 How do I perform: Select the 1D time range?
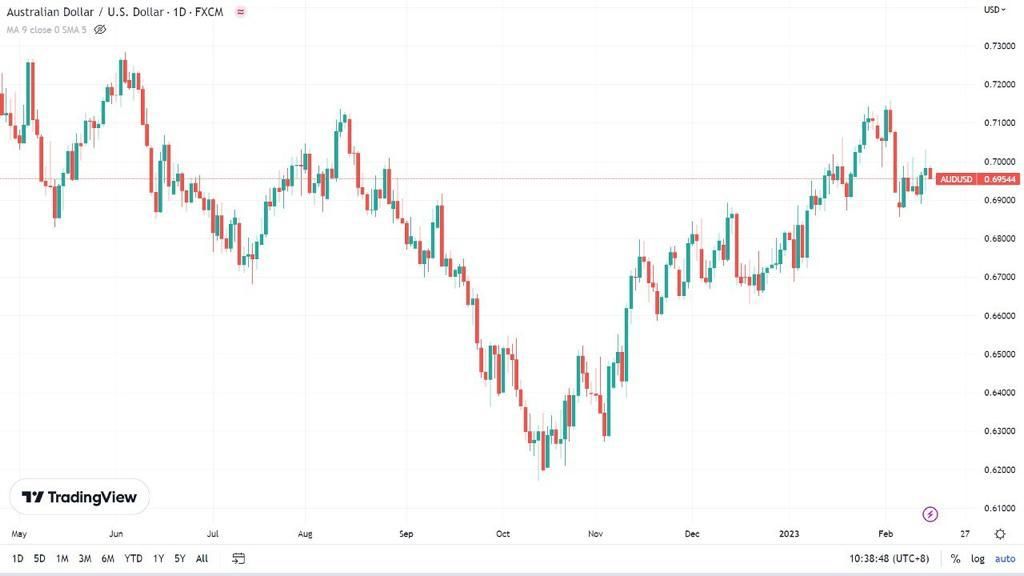pyautogui.click(x=18, y=558)
